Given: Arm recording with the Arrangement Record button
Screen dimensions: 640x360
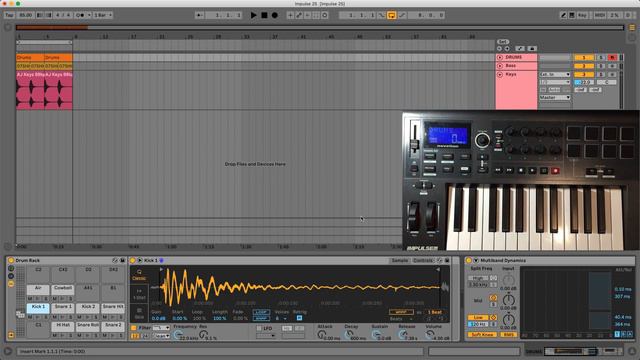Looking at the screenshot, I should 275,15.
